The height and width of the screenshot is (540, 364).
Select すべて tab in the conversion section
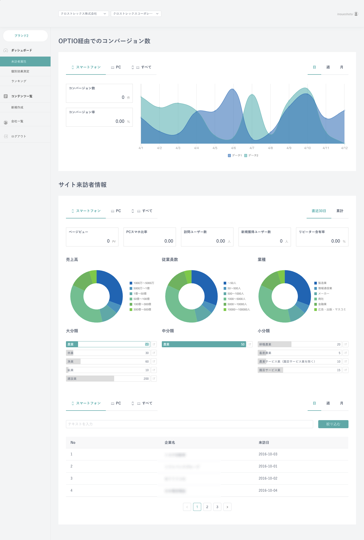click(142, 67)
